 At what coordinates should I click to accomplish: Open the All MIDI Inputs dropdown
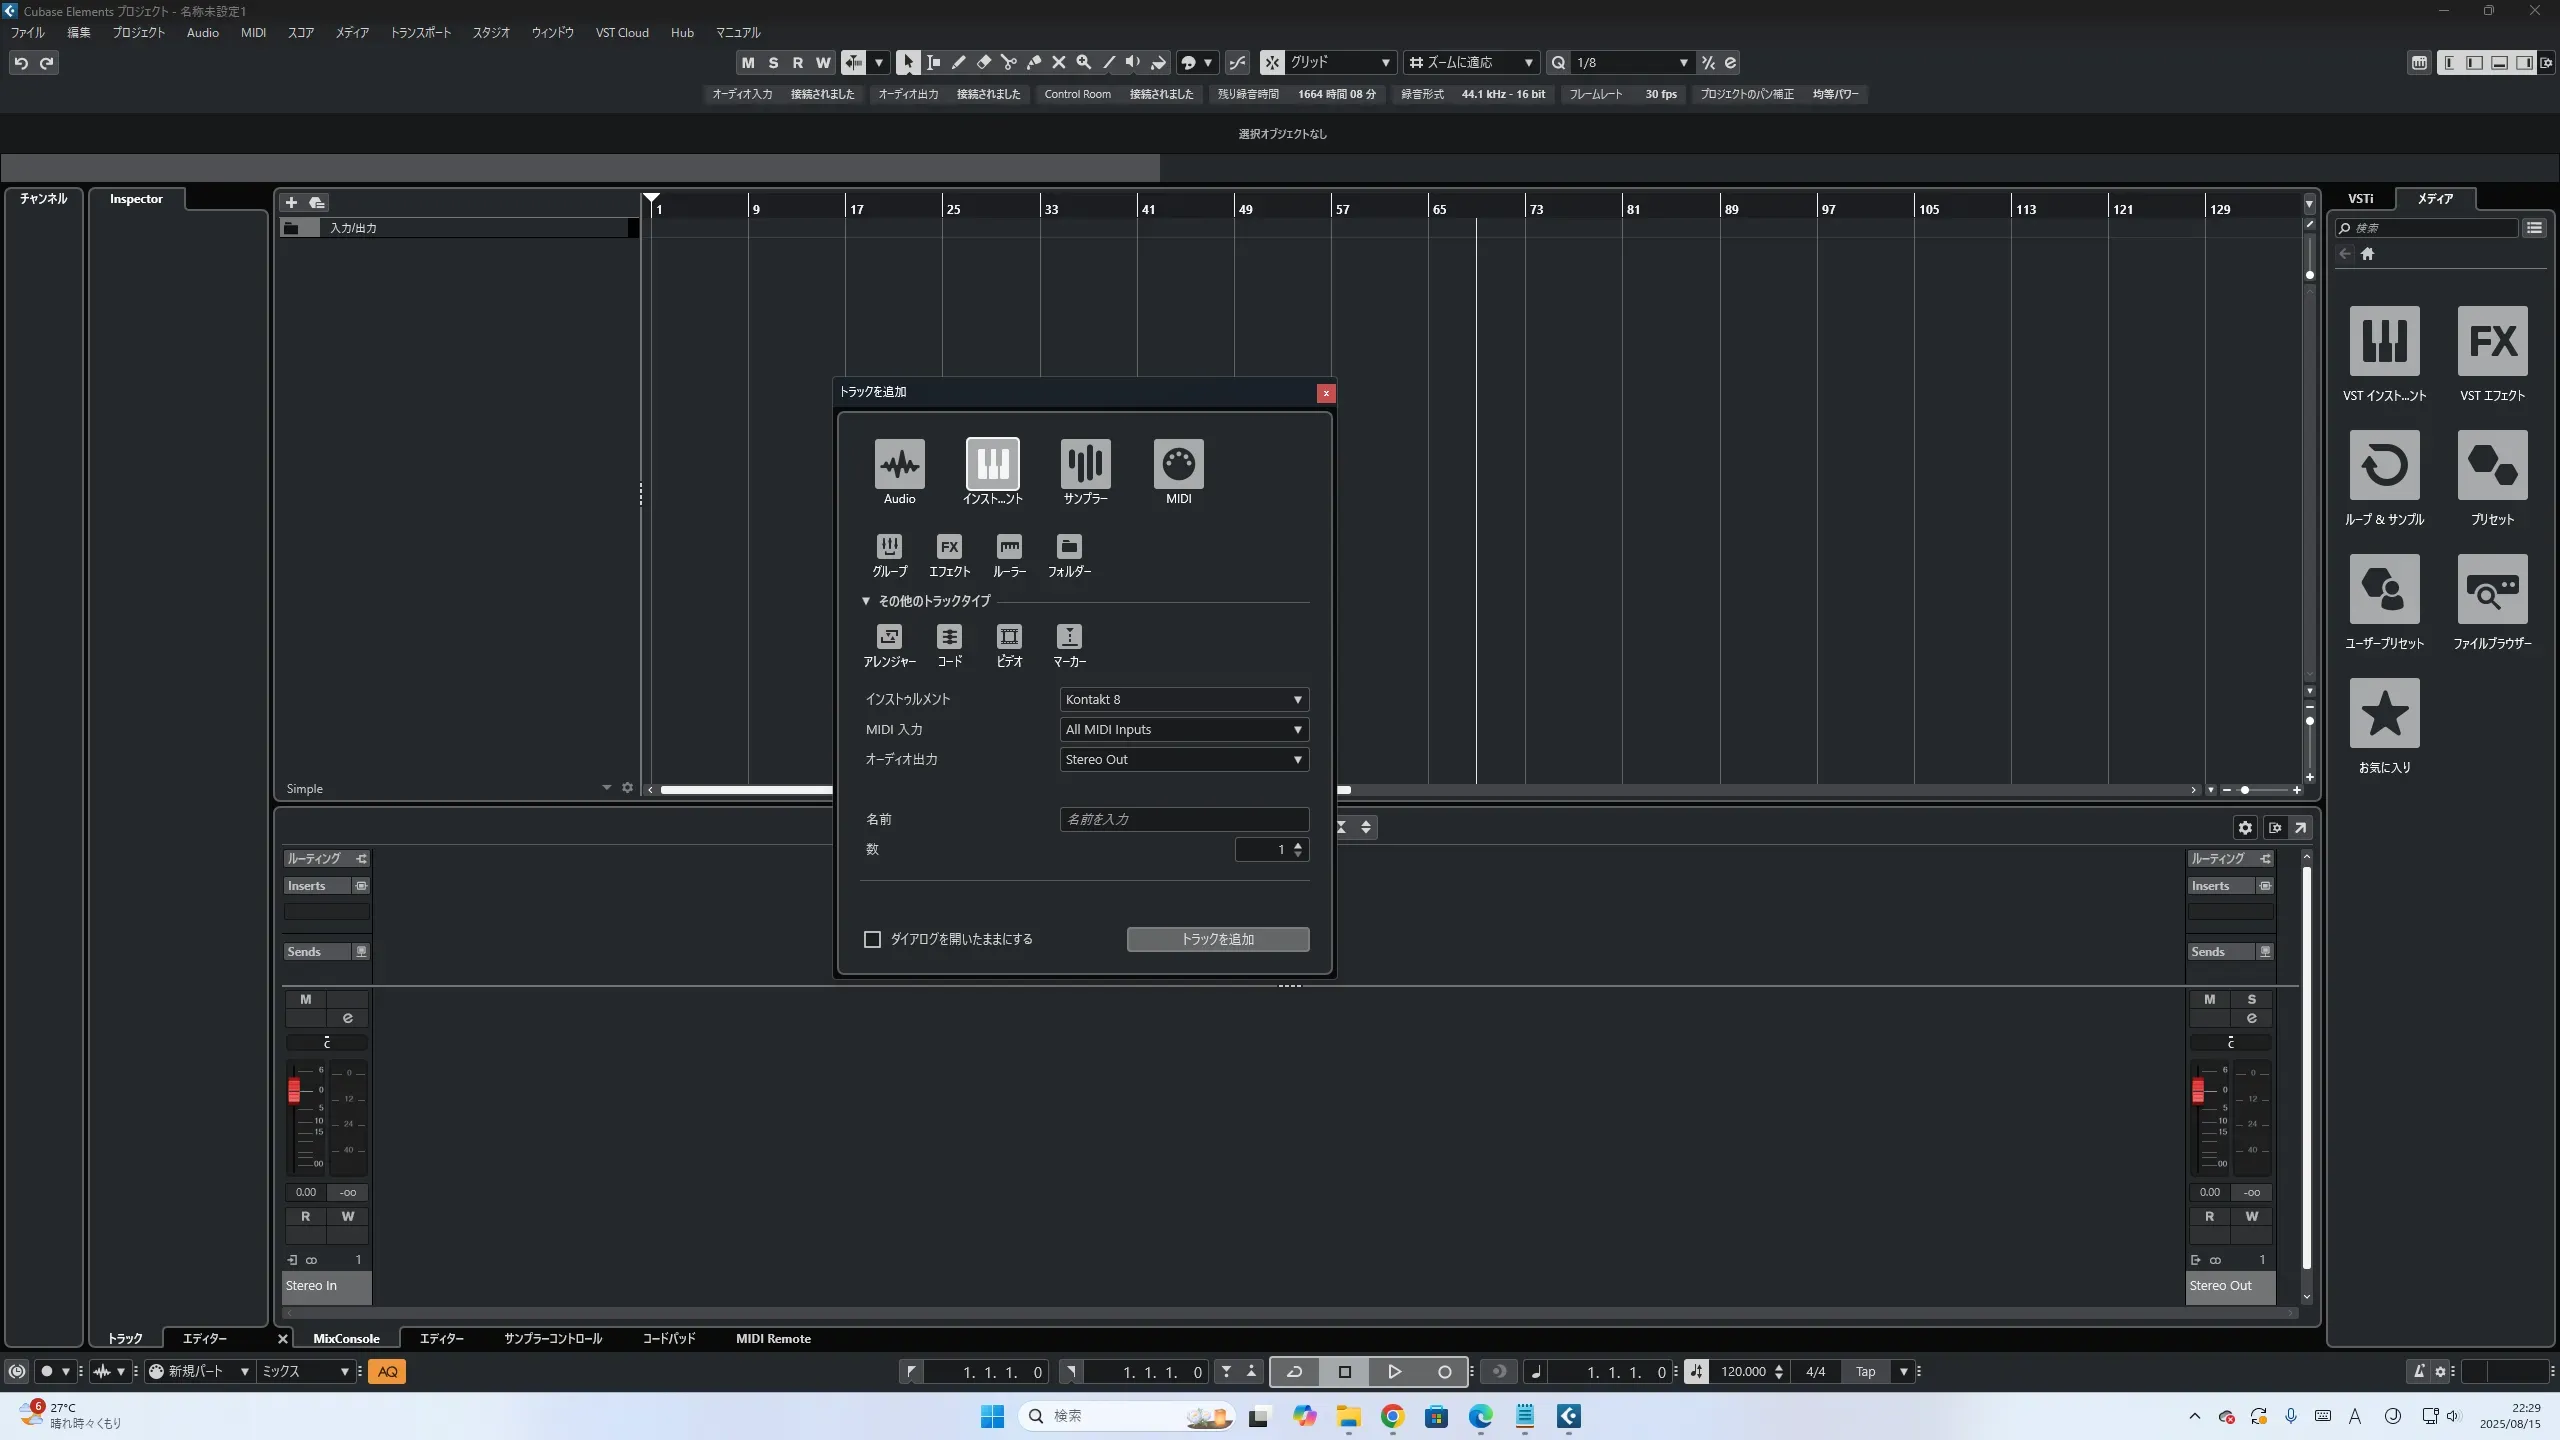pos(1183,730)
